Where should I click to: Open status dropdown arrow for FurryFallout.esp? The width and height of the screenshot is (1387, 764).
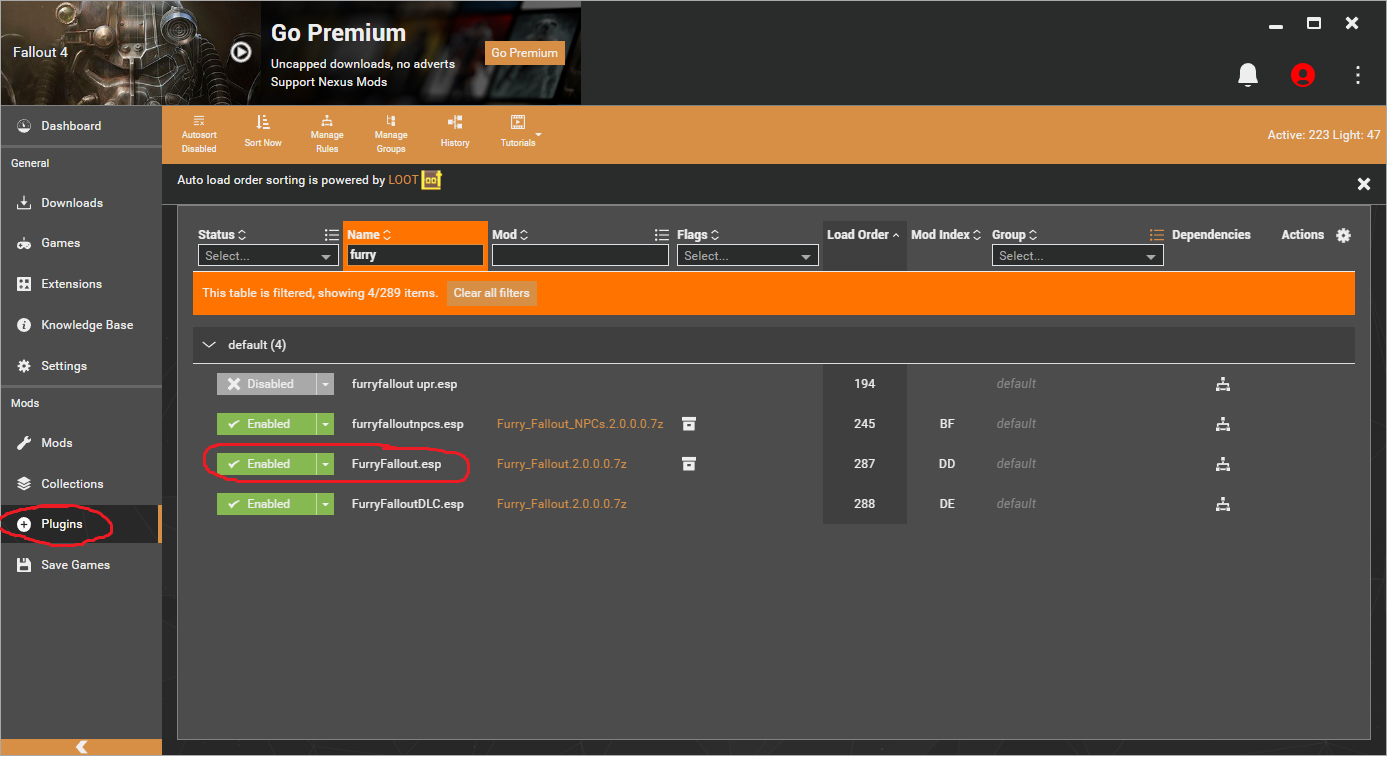(325, 464)
